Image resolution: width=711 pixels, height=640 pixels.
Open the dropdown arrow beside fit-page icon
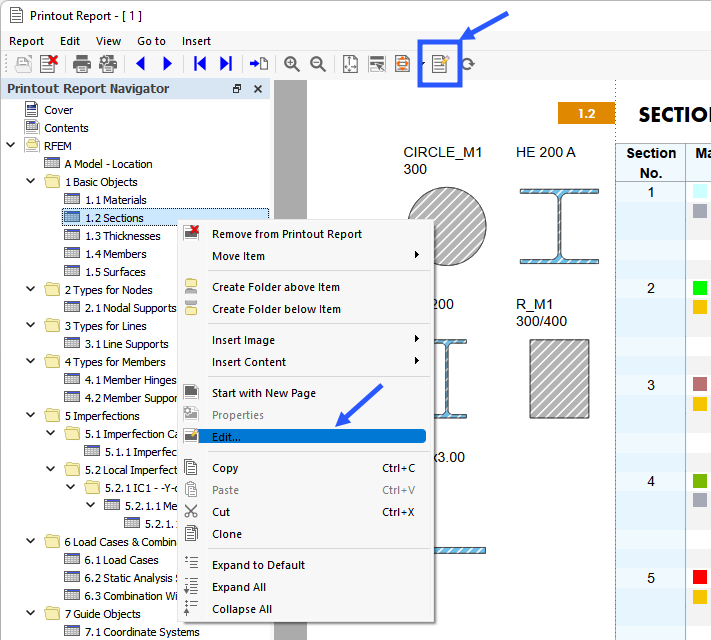tap(423, 64)
